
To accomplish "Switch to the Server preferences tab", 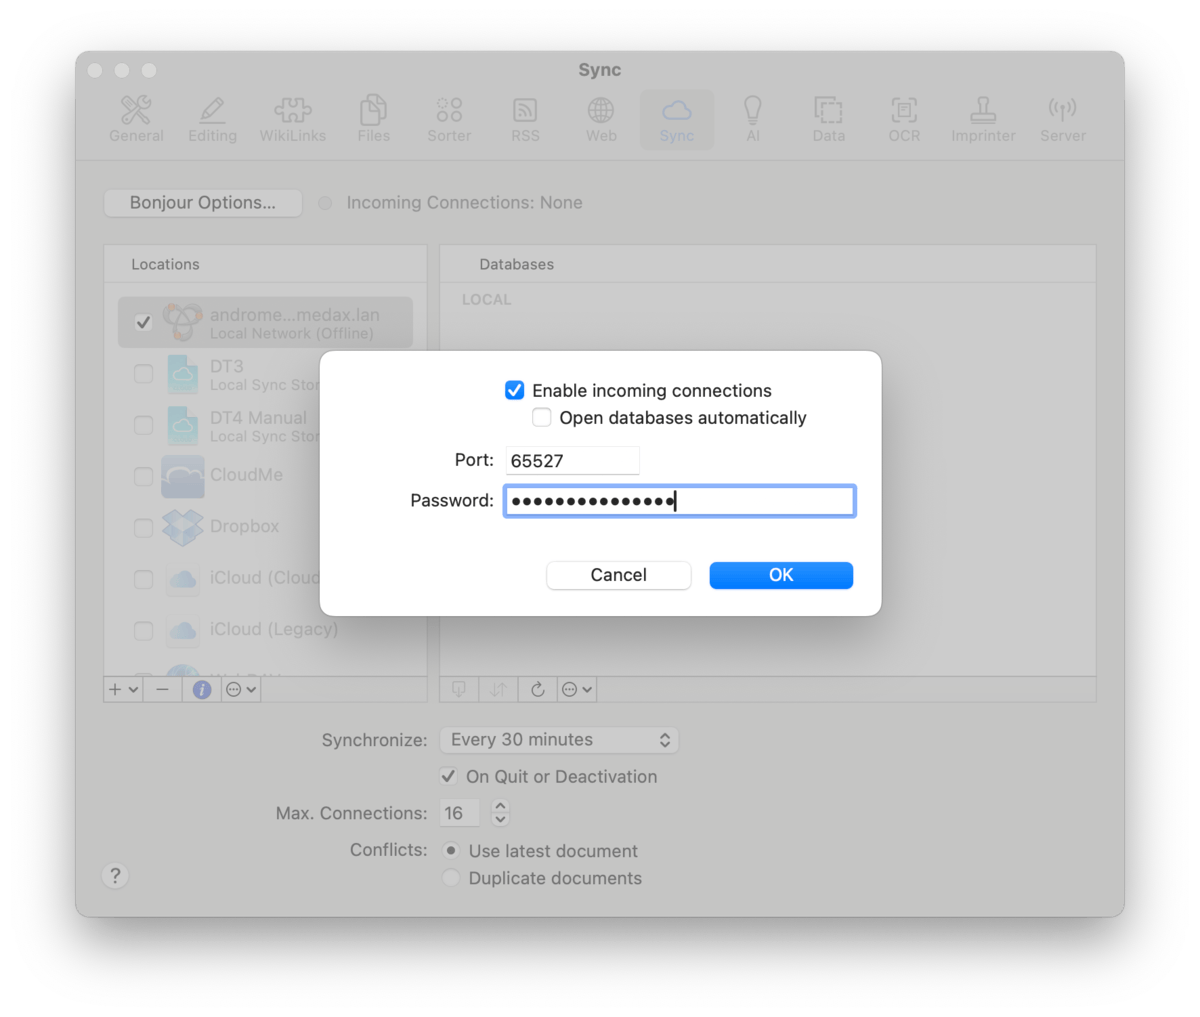I will (x=1062, y=119).
